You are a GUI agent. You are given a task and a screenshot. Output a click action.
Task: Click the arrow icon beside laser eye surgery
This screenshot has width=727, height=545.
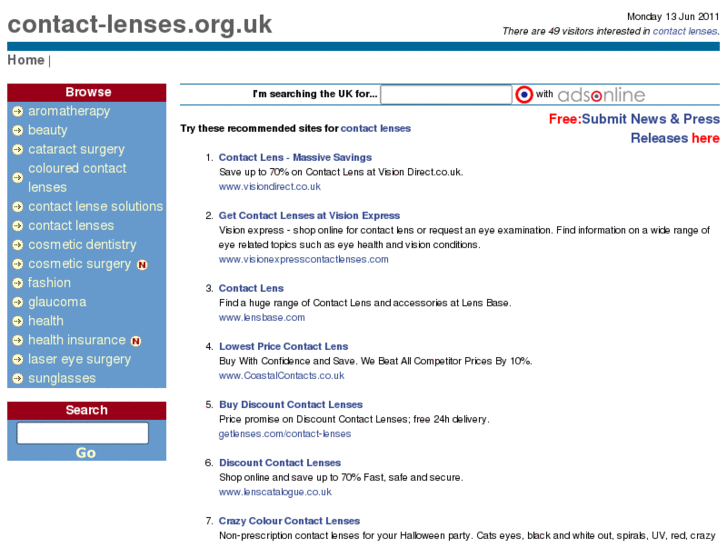point(18,359)
